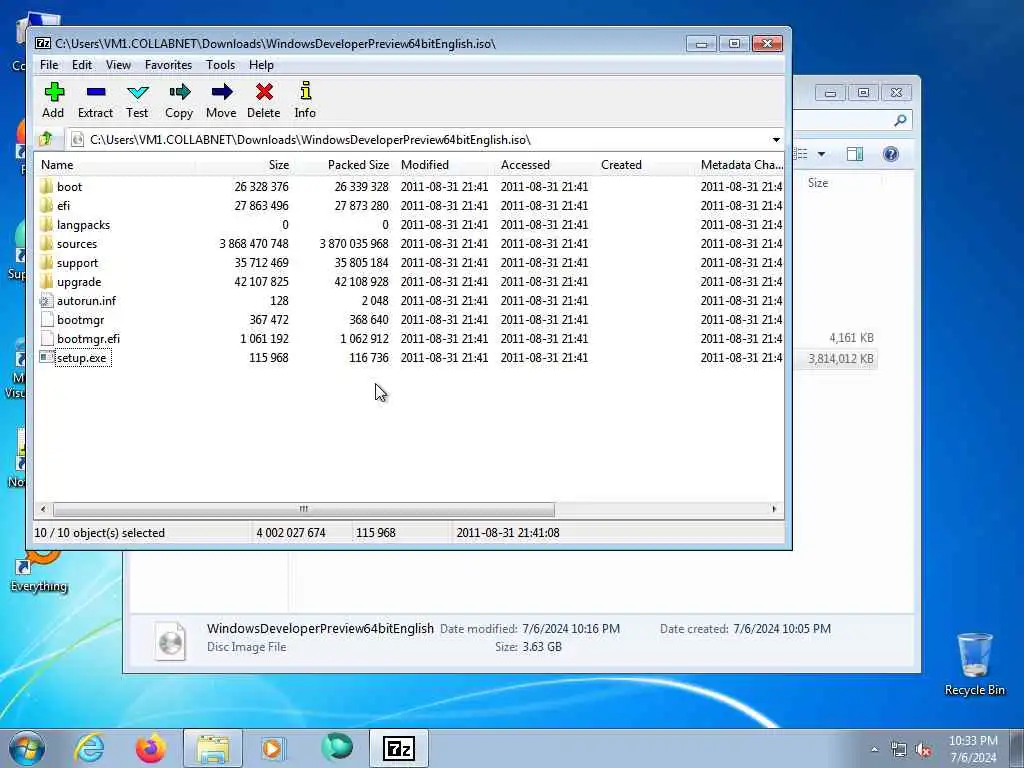This screenshot has width=1024, height=768.
Task: Open the Edit menu
Action: [82, 65]
